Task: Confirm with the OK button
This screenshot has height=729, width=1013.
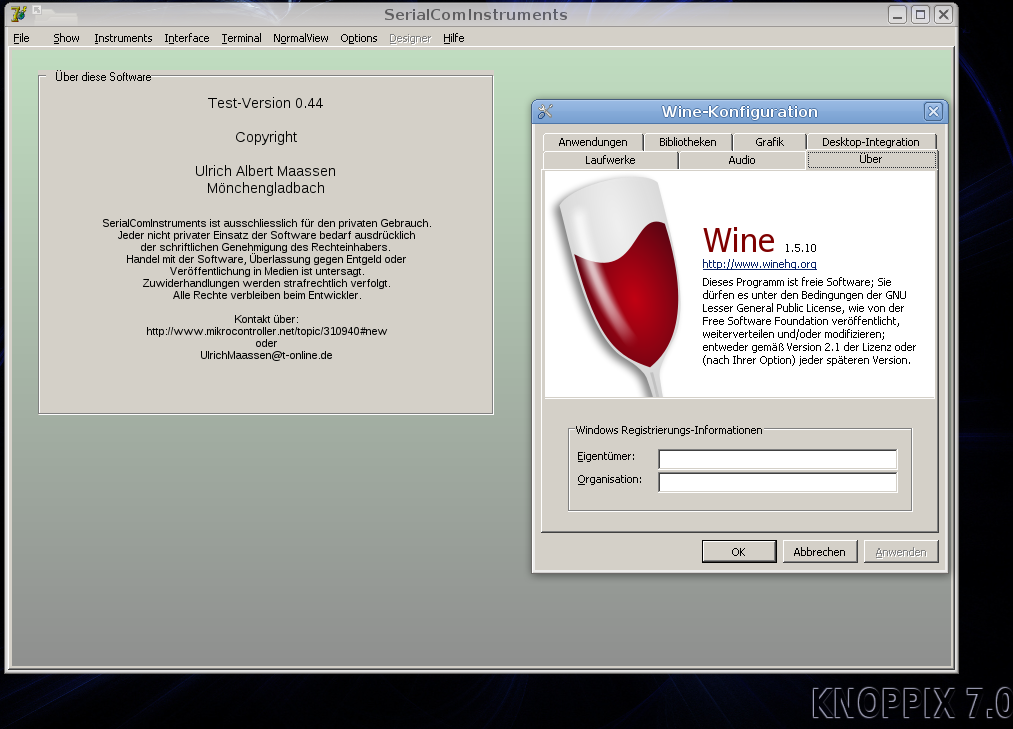Action: 738,552
